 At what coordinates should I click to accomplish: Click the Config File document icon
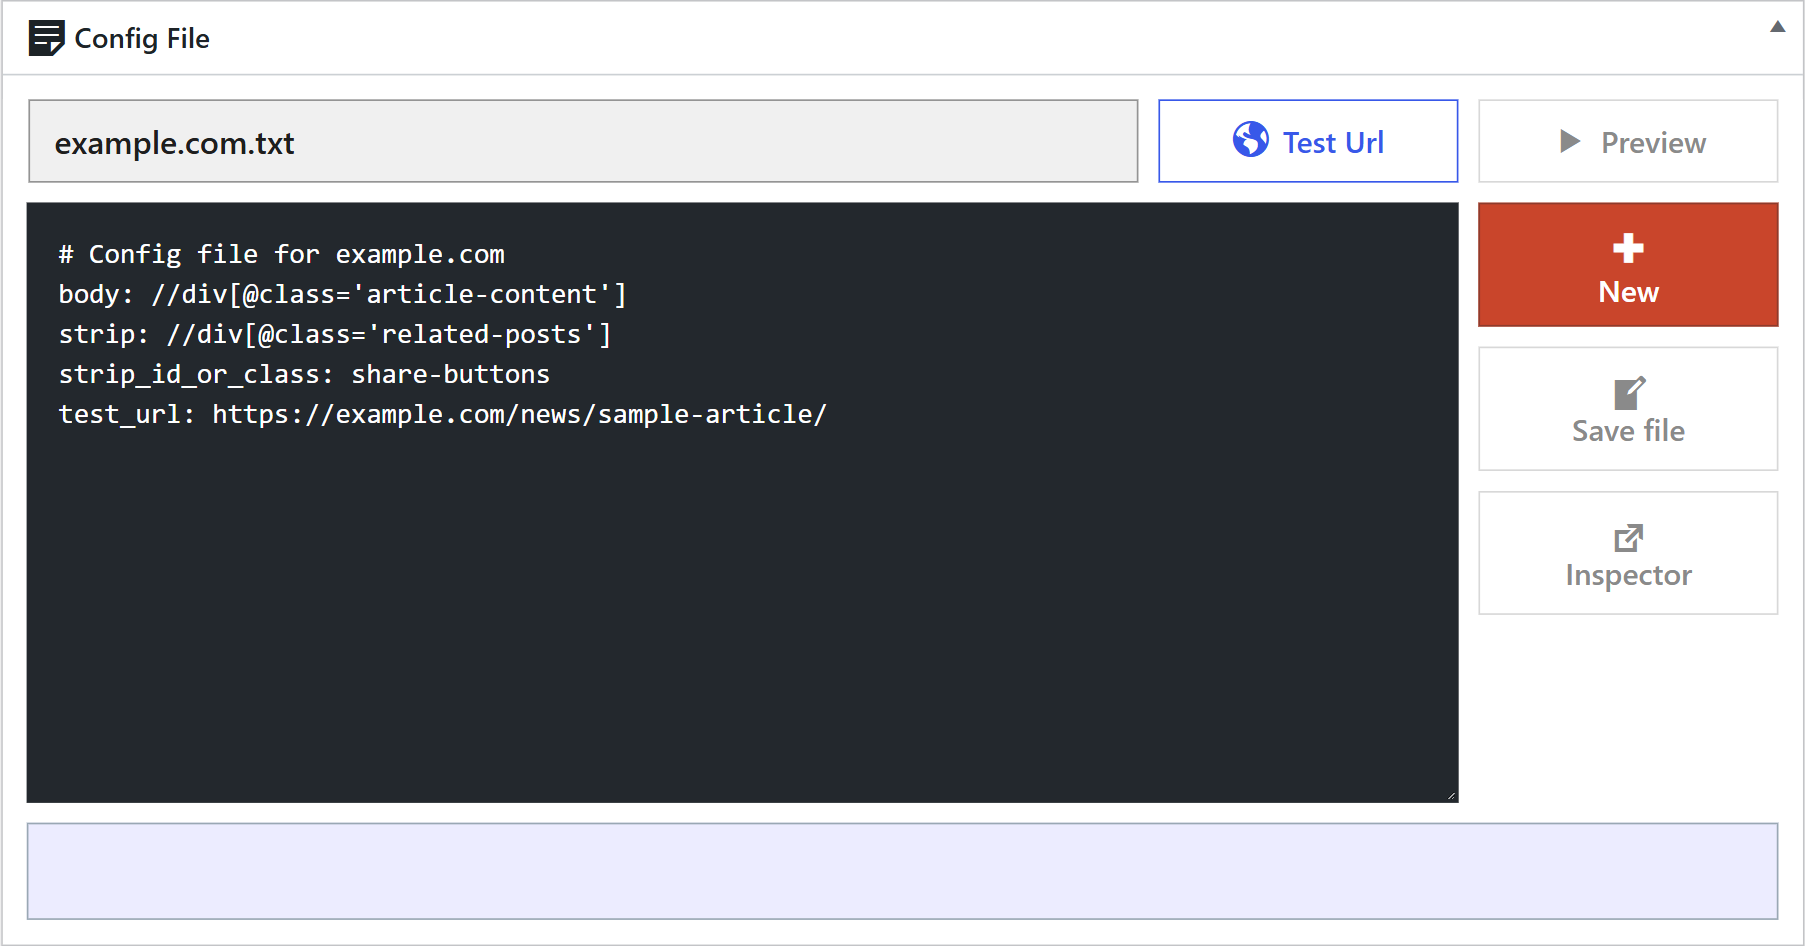click(x=46, y=38)
